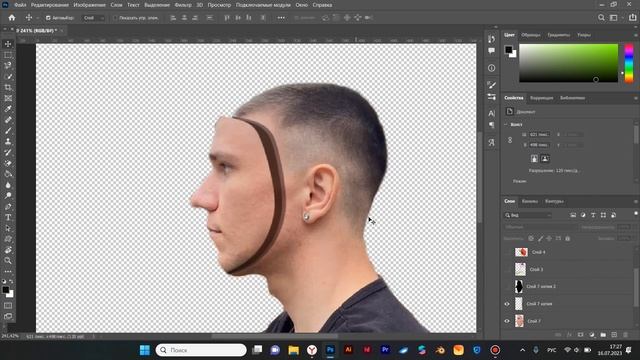
Task: Open the Слой auto-select dropdown
Action: [x=93, y=18]
